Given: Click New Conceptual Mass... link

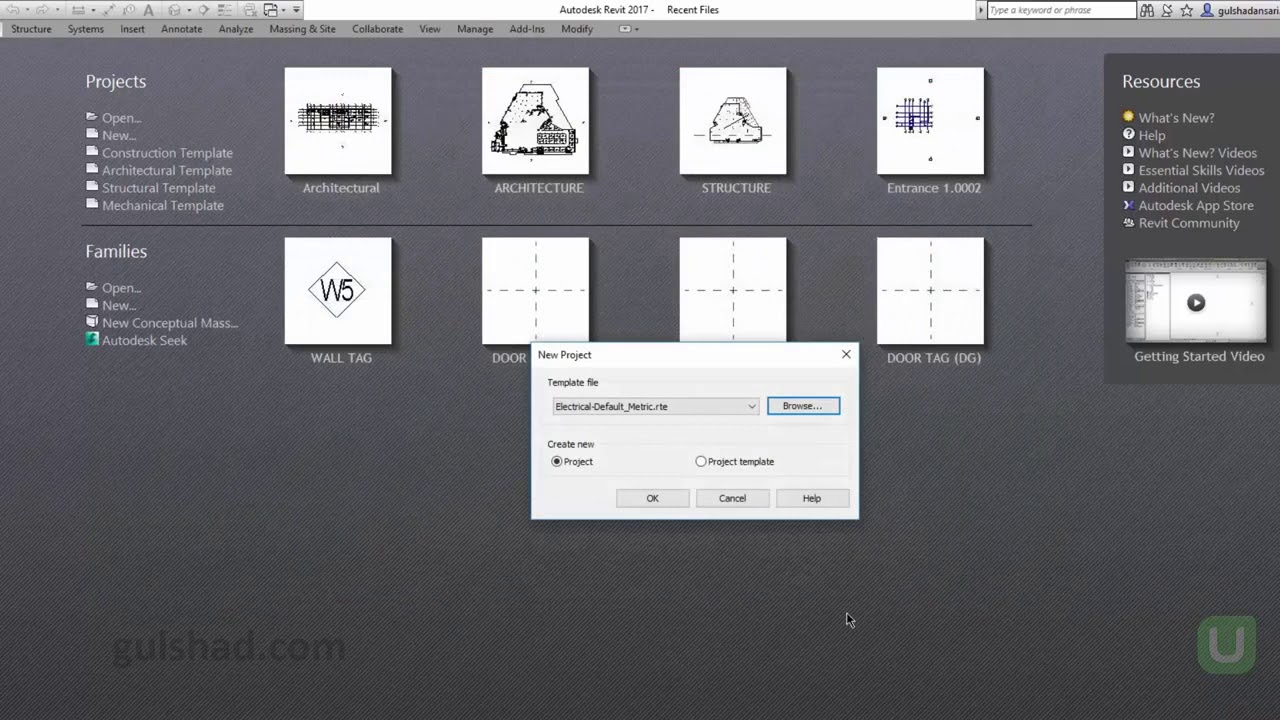Looking at the screenshot, I should [x=170, y=323].
